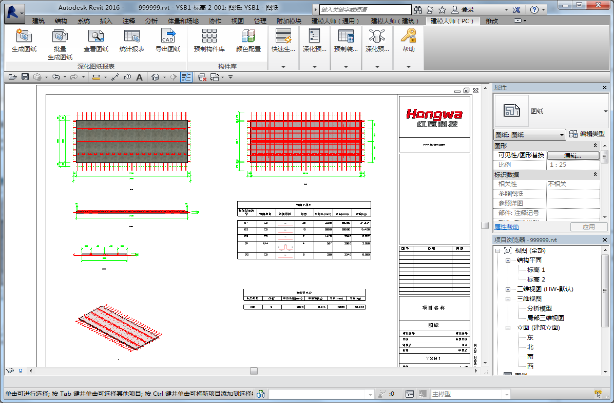Click the Redo arrow in quick access toolbar
Viewport: 614px width, 403px height.
click(x=74, y=77)
